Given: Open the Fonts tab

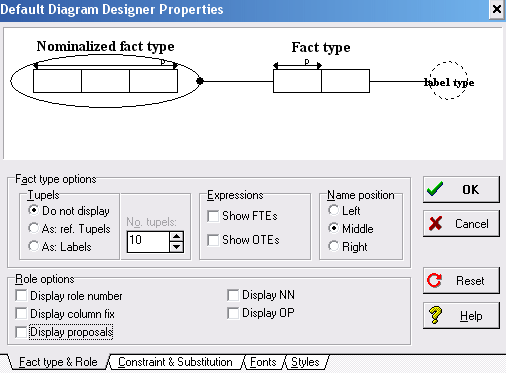Looking at the screenshot, I should pyautogui.click(x=263, y=362).
